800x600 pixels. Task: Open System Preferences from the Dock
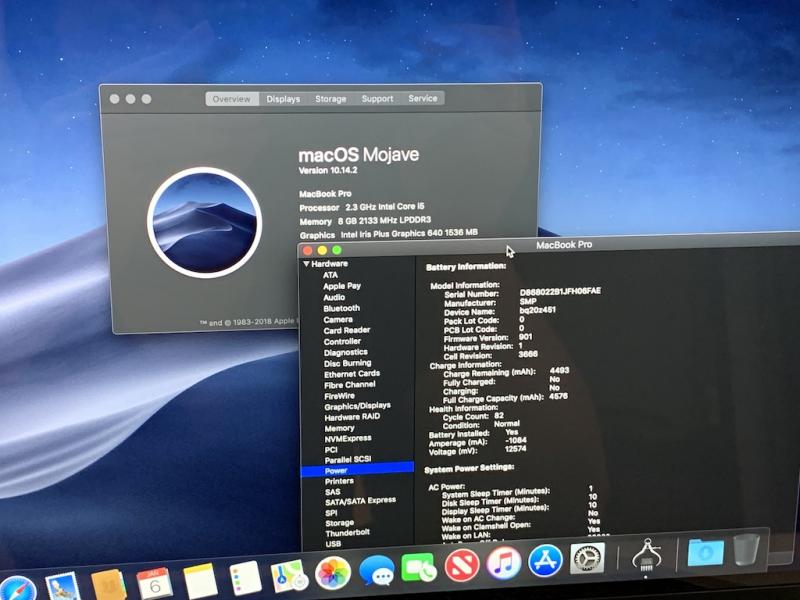587,558
